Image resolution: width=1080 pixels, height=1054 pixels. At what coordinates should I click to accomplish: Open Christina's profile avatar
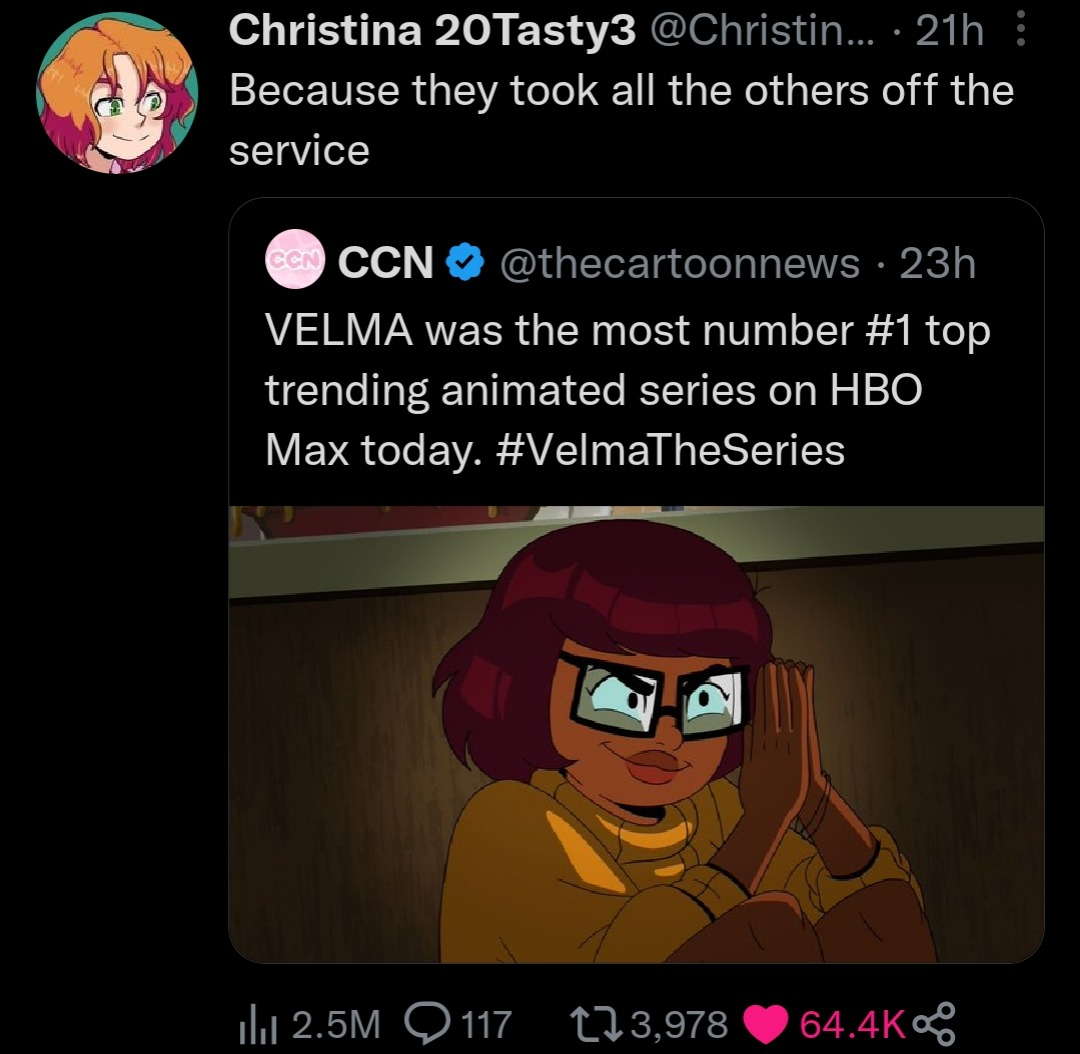click(117, 93)
